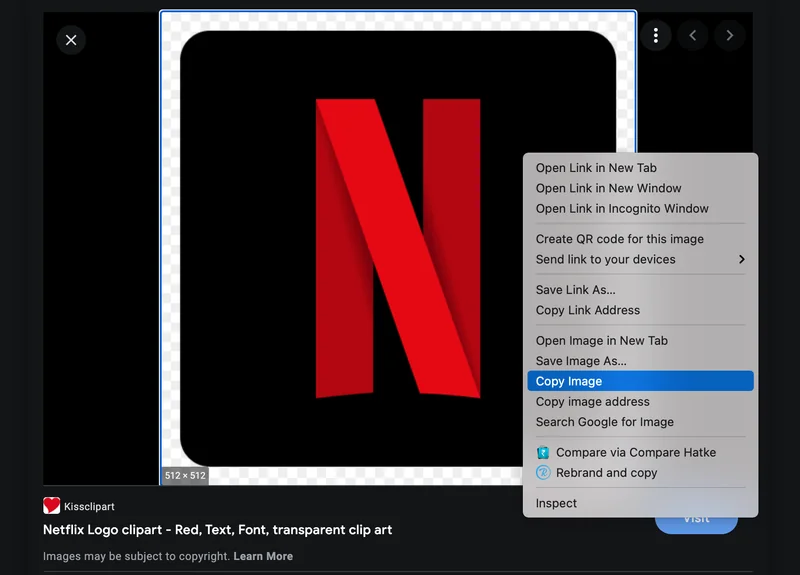800x575 pixels.
Task: Choose Open Link in Incognito Window
Action: coord(622,209)
